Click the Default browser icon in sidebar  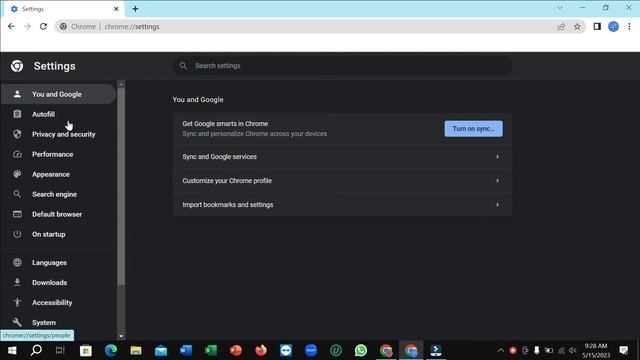click(17, 214)
